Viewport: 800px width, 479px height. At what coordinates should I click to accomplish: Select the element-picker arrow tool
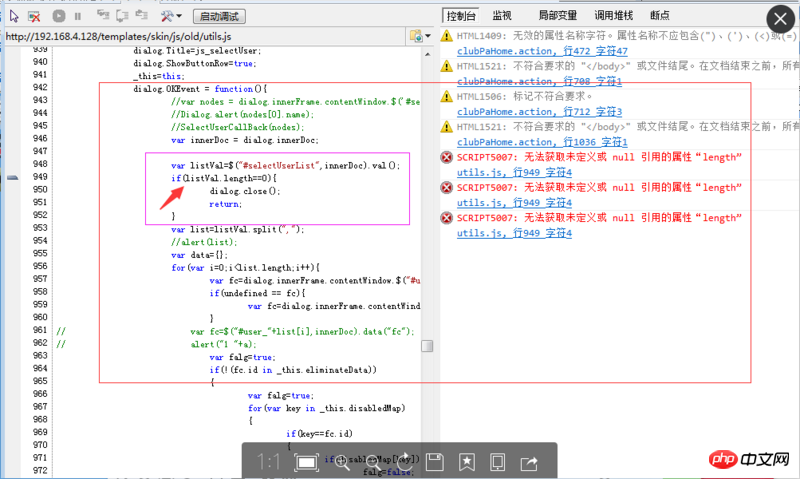14,16
